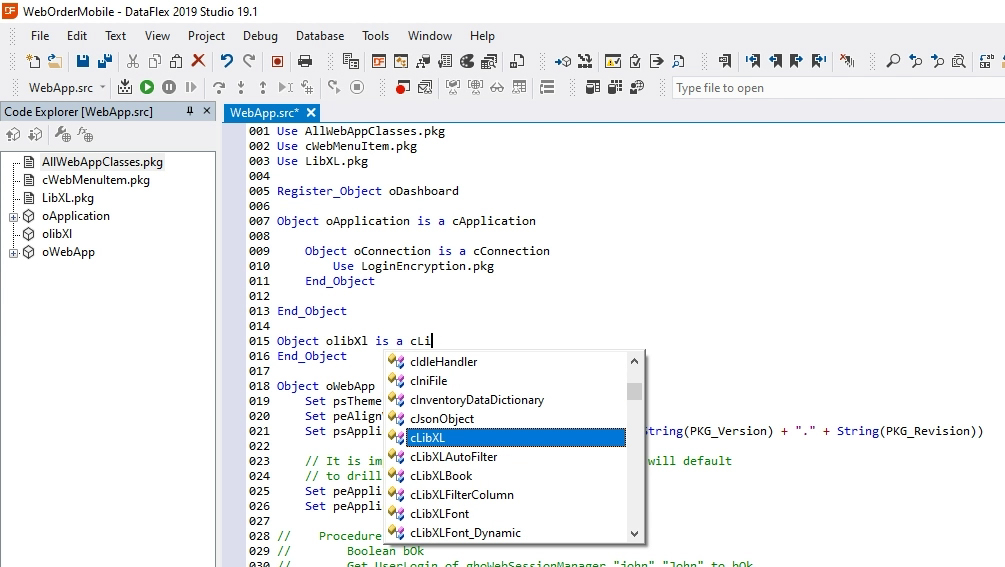Expand the oApplication tree node
The width and height of the screenshot is (1005, 567).
(14, 217)
